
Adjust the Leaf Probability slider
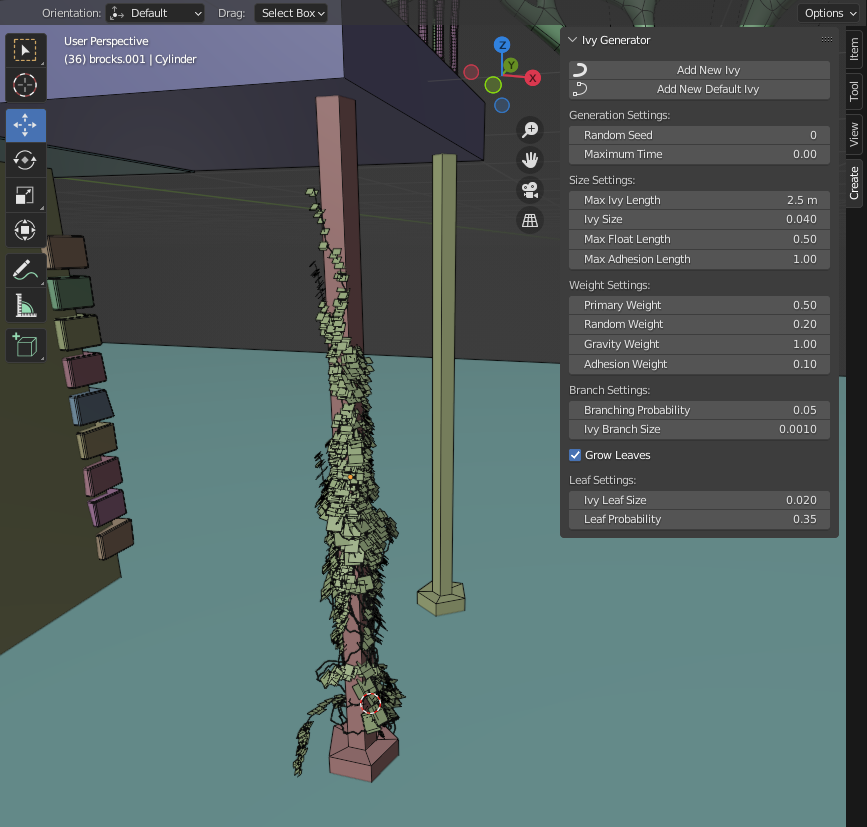click(x=699, y=519)
